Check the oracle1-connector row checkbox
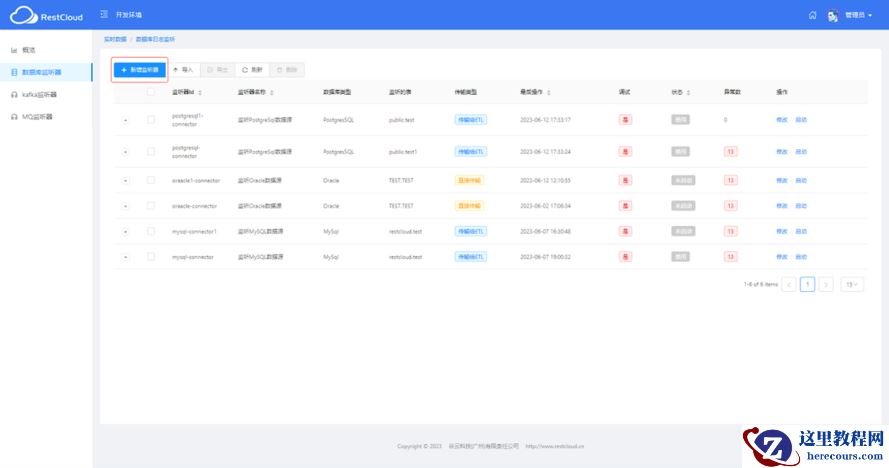This screenshot has width=889, height=468. tap(151, 180)
